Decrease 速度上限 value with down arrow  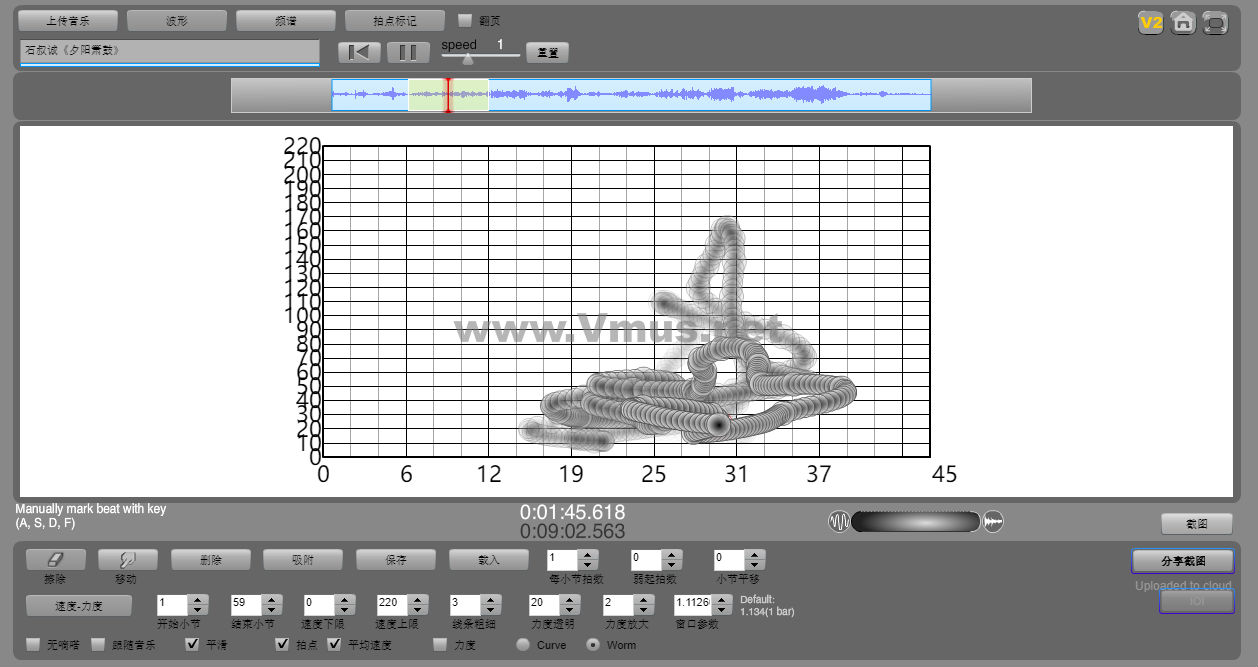pyautogui.click(x=418, y=610)
